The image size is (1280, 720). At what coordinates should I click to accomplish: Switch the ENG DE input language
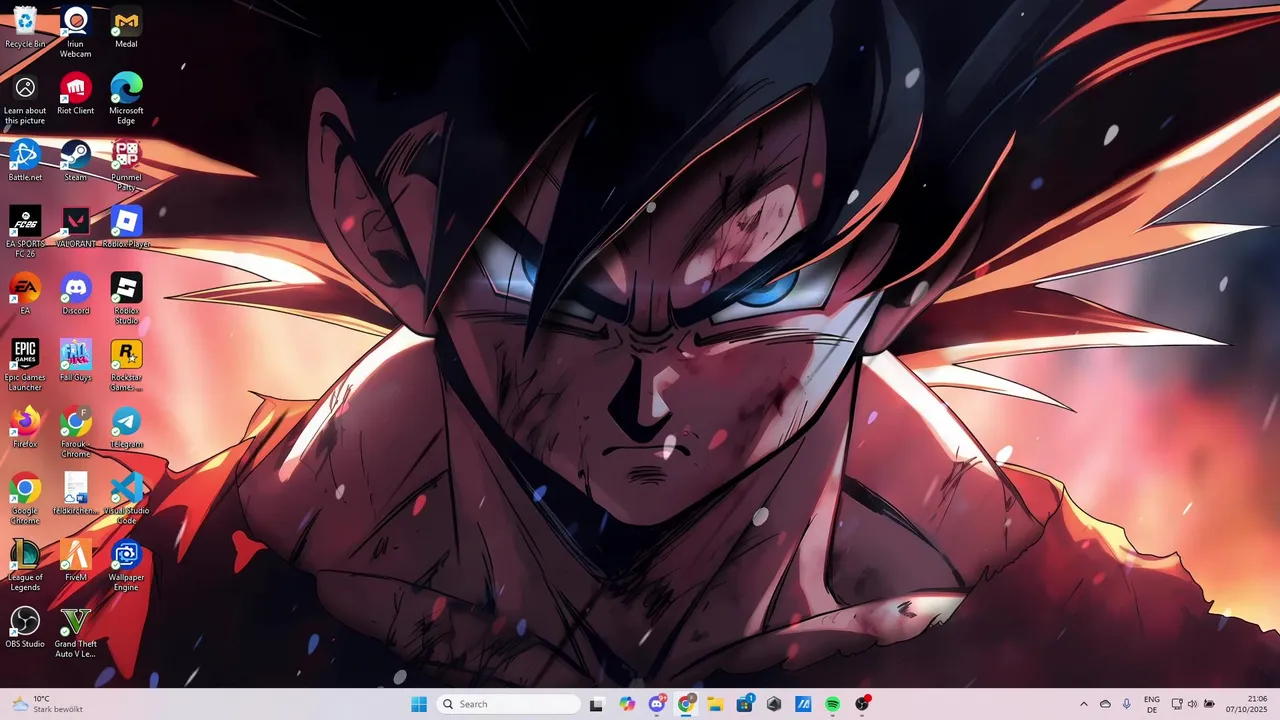pos(1152,704)
